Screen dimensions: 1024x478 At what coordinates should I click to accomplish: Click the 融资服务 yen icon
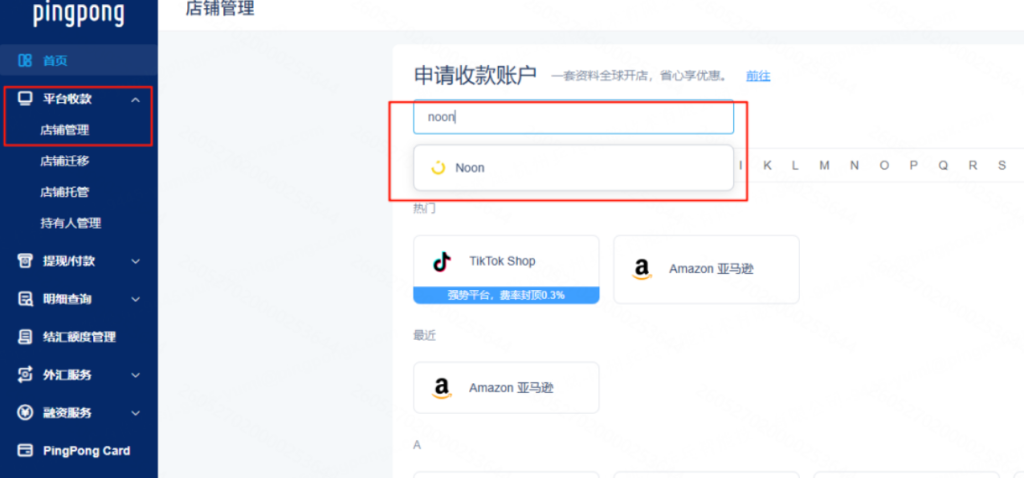(25, 413)
